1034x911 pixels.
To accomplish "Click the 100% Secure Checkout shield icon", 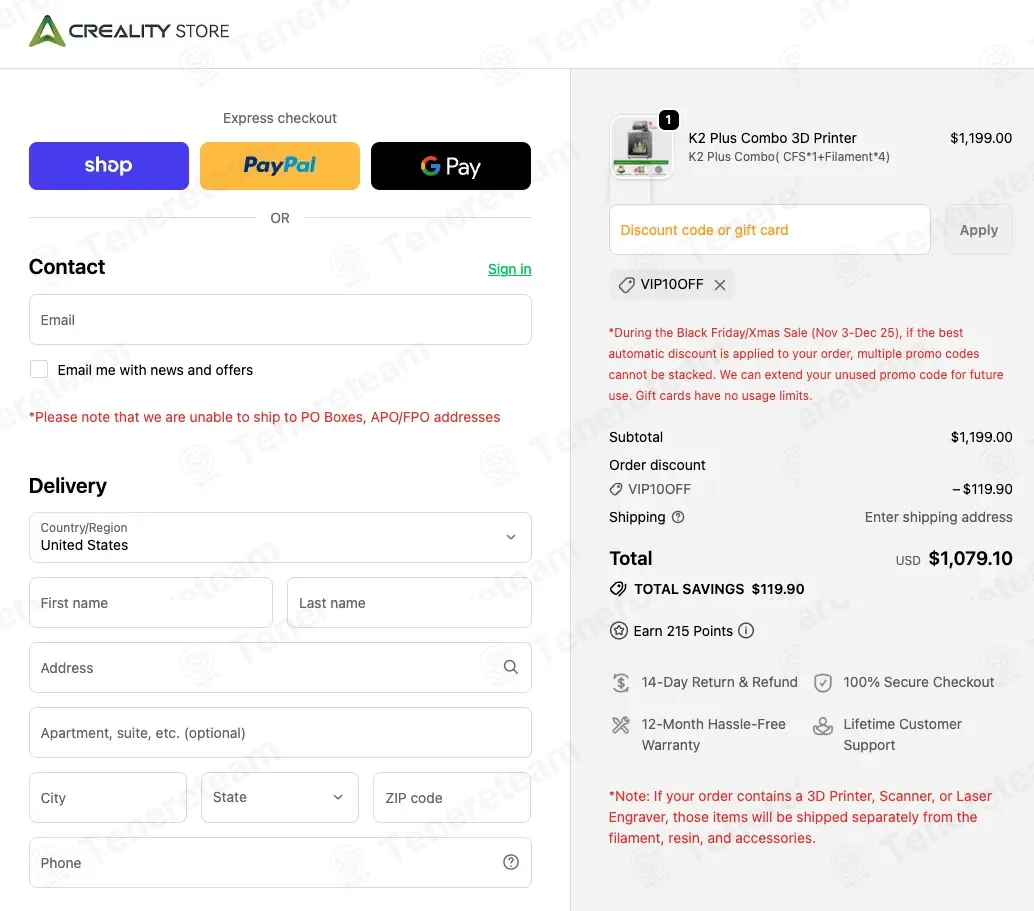I will pyautogui.click(x=823, y=683).
